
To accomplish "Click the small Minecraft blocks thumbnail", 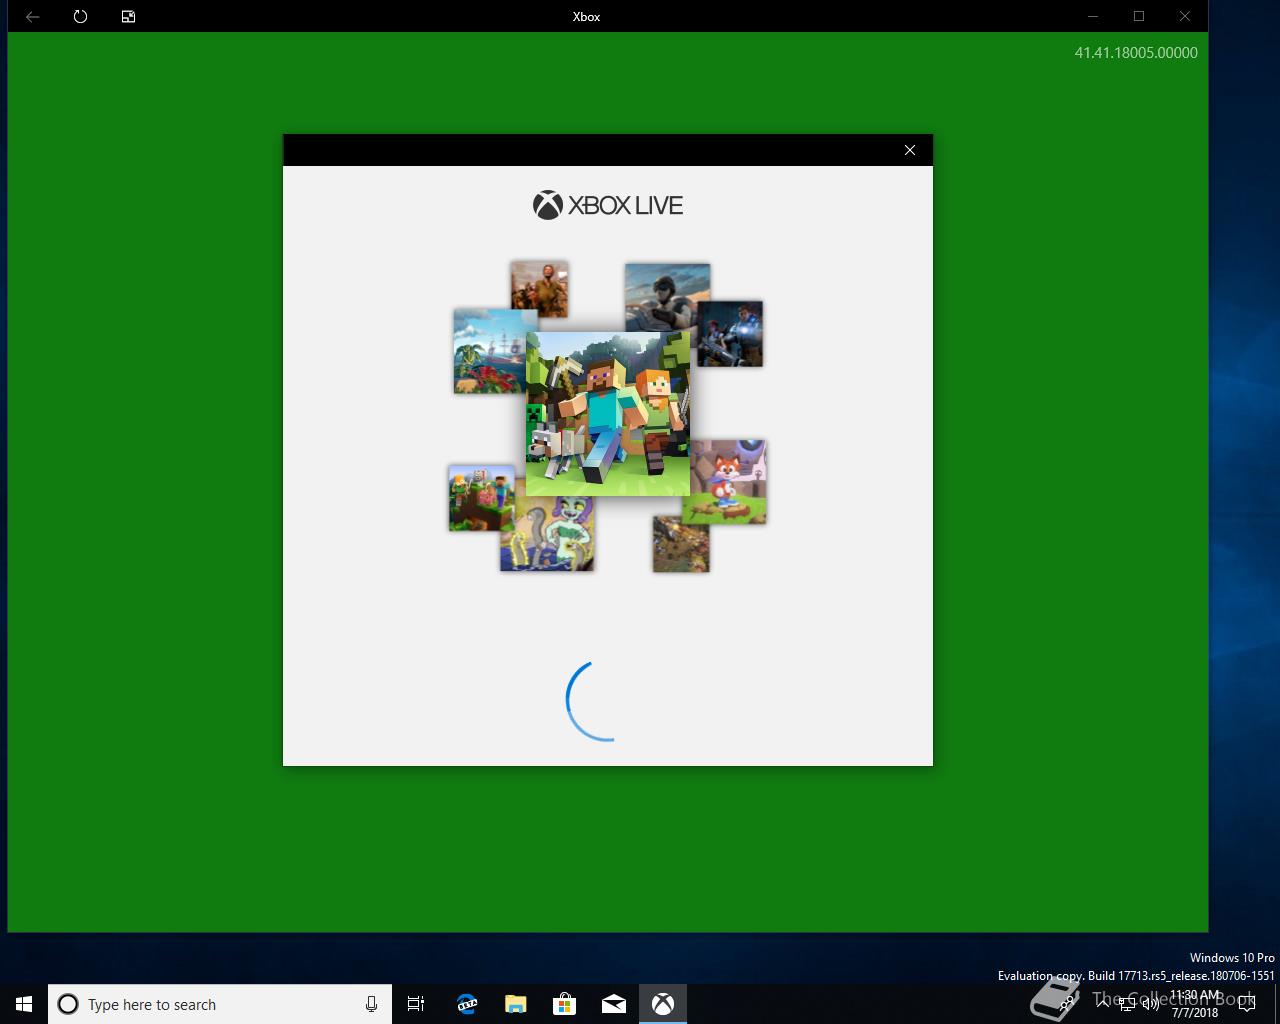I will click(482, 497).
